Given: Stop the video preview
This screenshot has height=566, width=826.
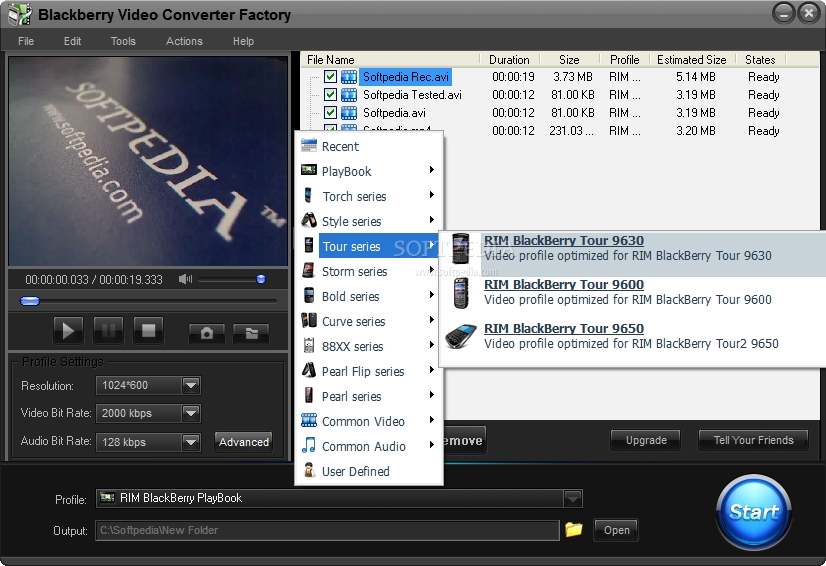Looking at the screenshot, I should coord(149,330).
